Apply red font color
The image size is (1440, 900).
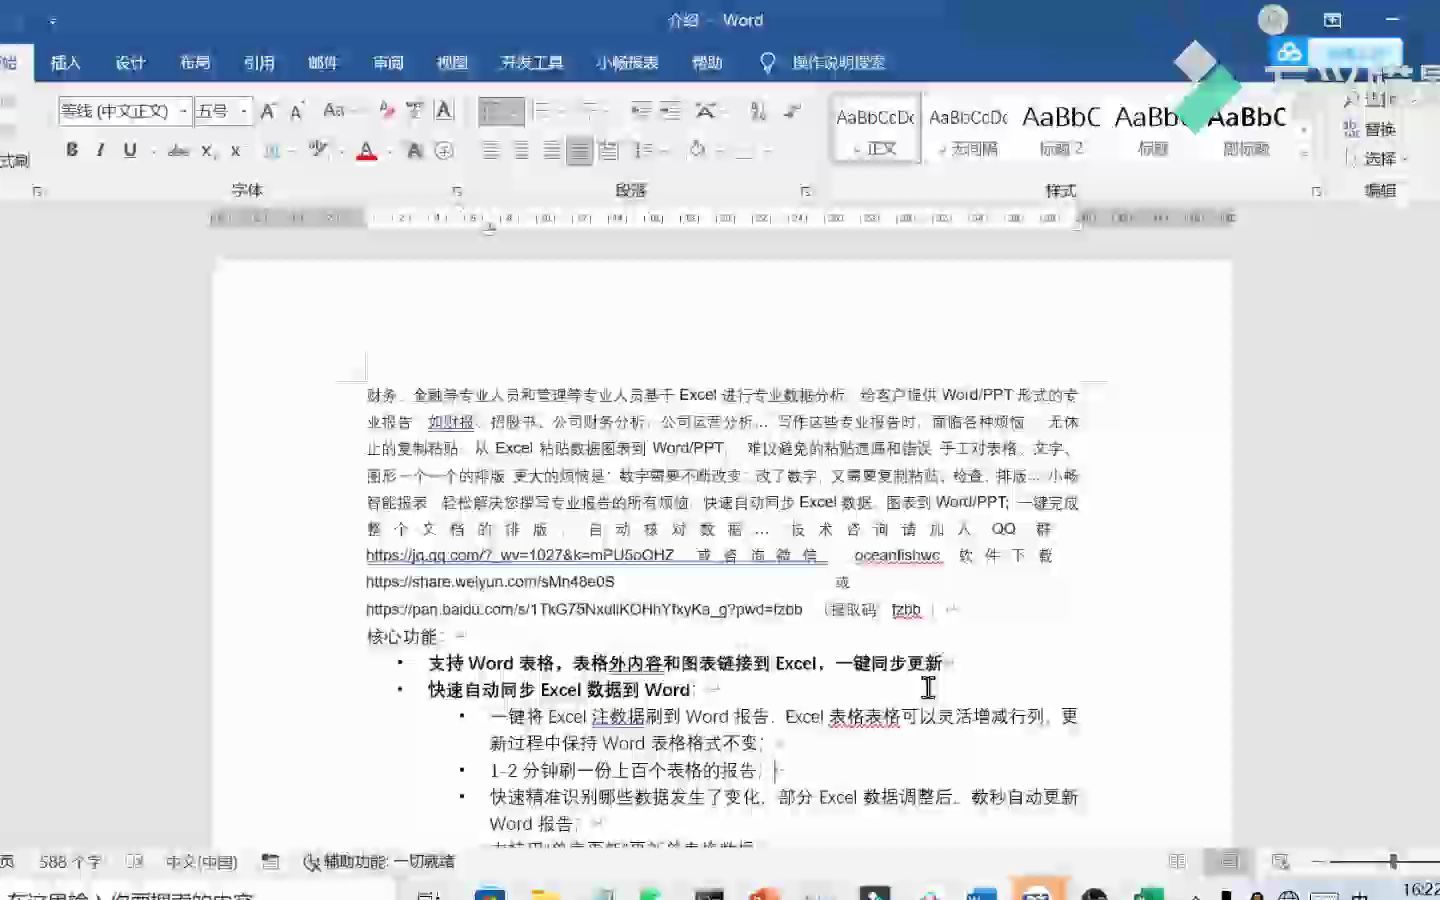coord(367,151)
